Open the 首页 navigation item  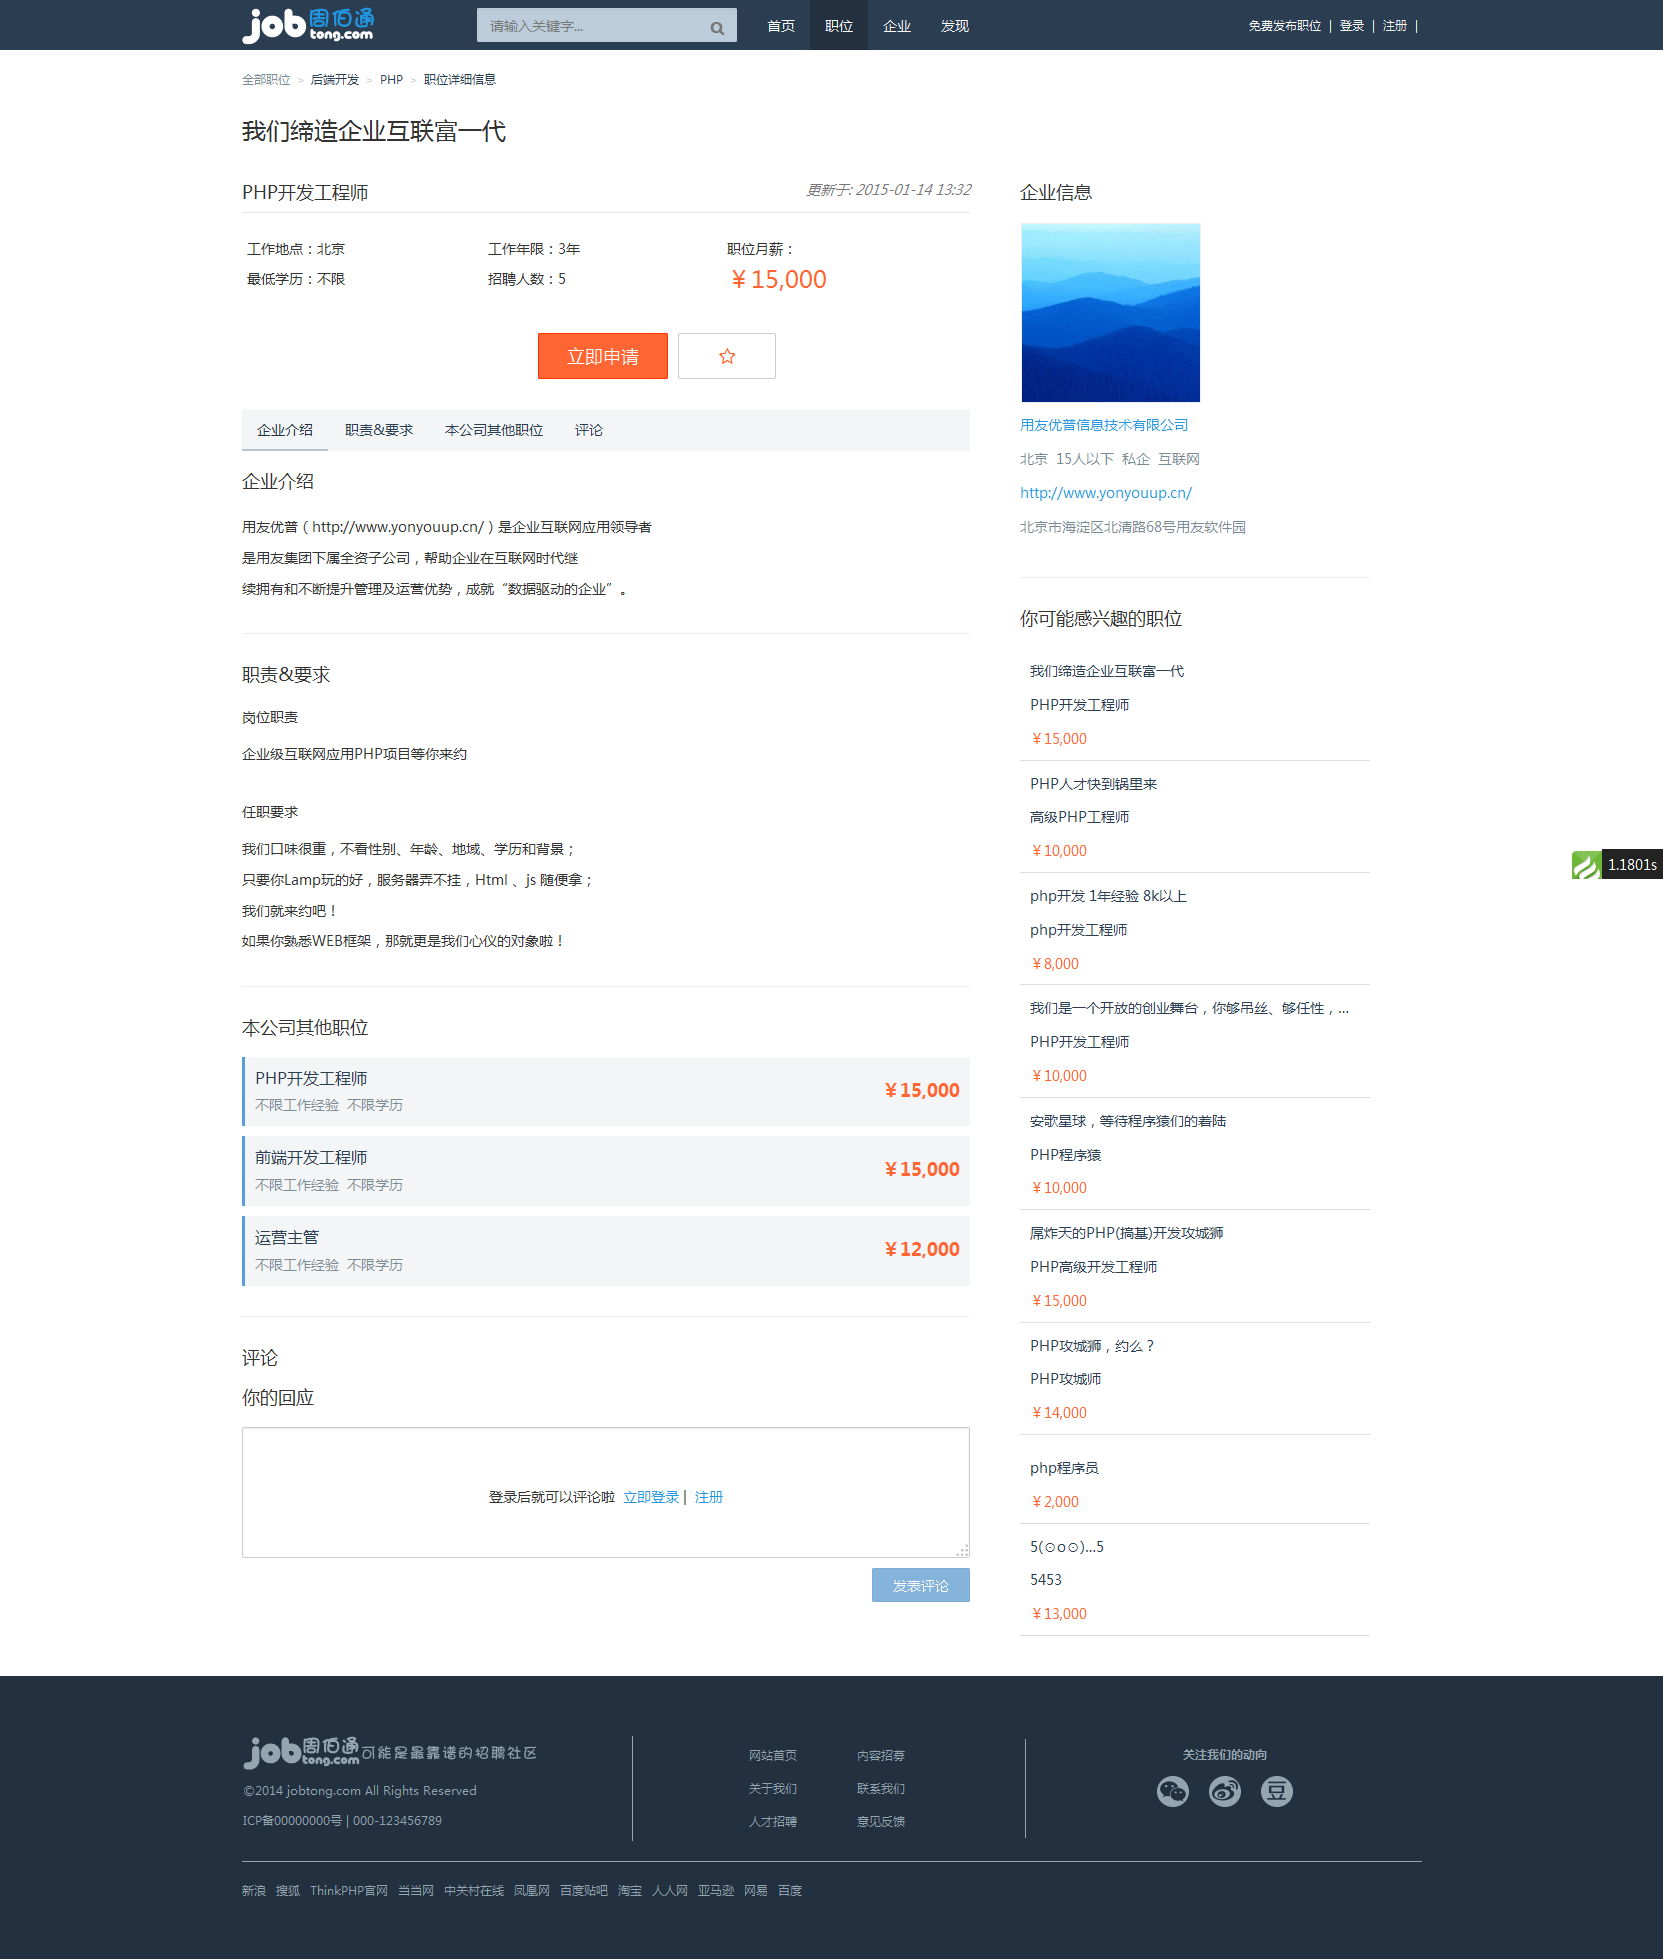pyautogui.click(x=781, y=26)
